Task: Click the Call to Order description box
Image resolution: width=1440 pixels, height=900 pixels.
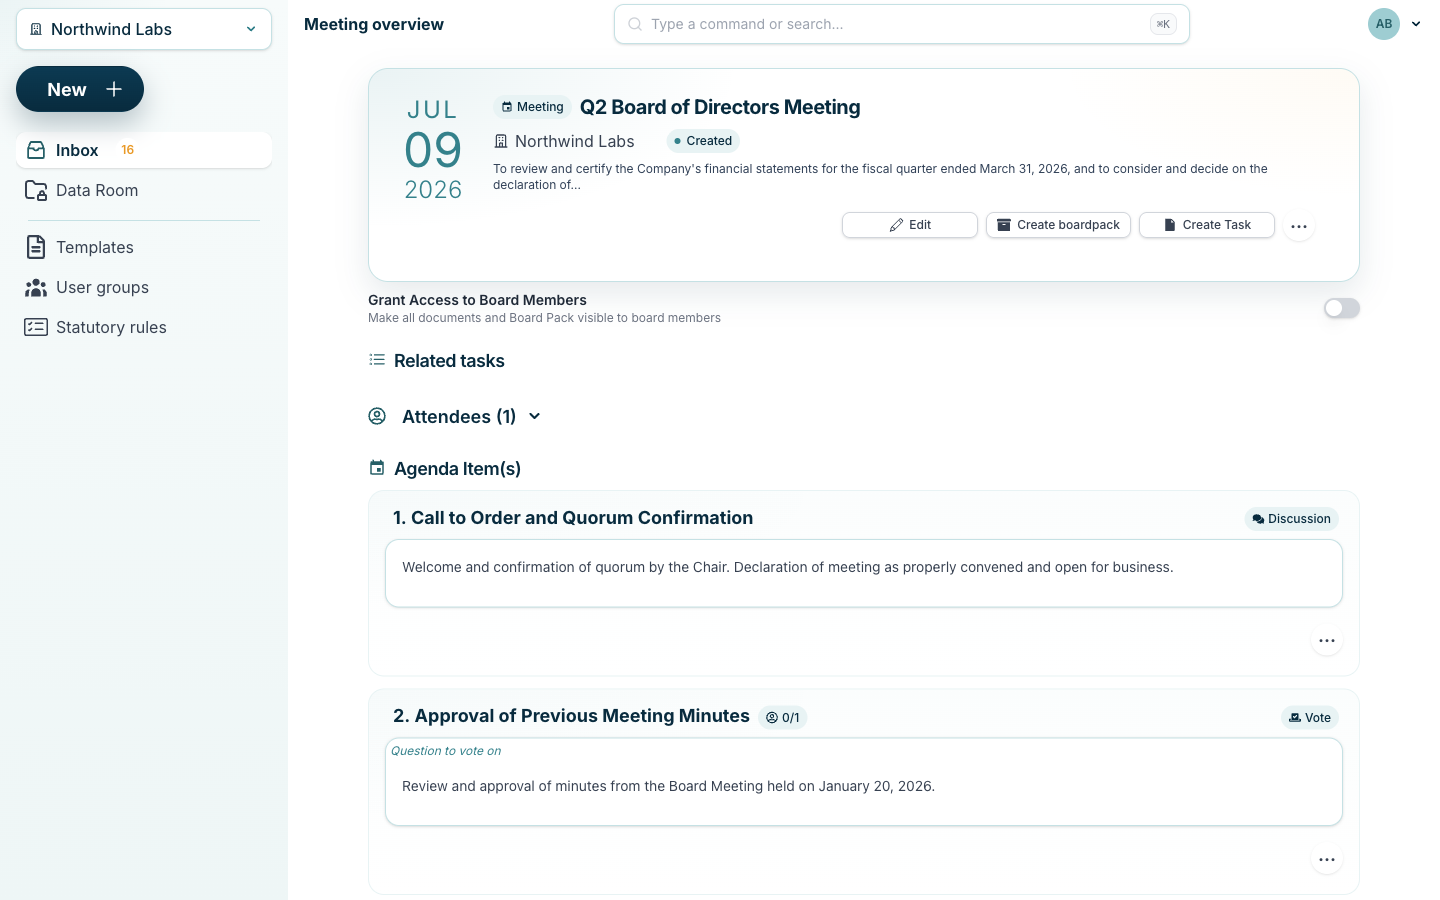Action: [864, 573]
